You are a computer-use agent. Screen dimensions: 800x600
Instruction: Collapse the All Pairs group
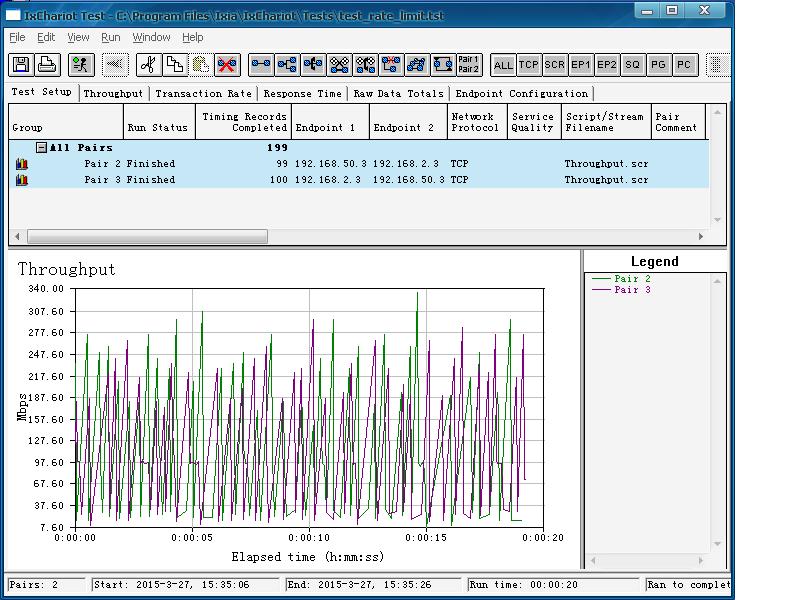click(x=41, y=147)
